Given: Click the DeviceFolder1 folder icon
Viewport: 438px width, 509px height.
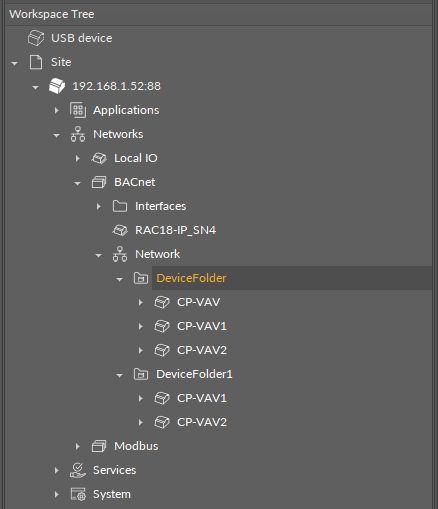Looking at the screenshot, I should 141,374.
